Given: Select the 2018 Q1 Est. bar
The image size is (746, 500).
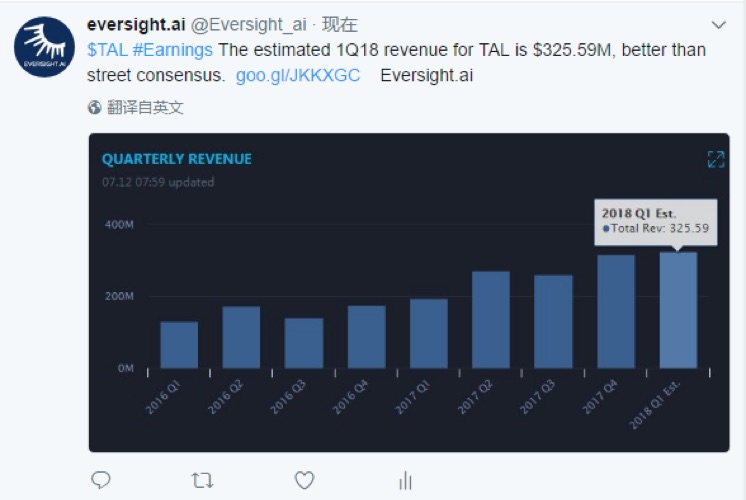Looking at the screenshot, I should pos(678,310).
